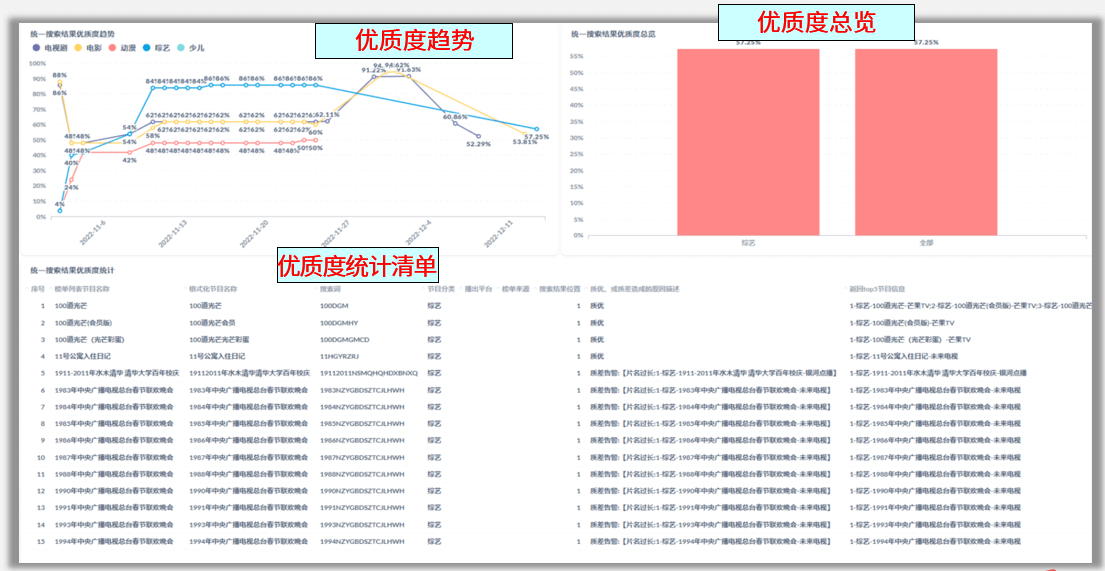Sort by 序号 column header
The height and width of the screenshot is (571, 1105).
38,289
